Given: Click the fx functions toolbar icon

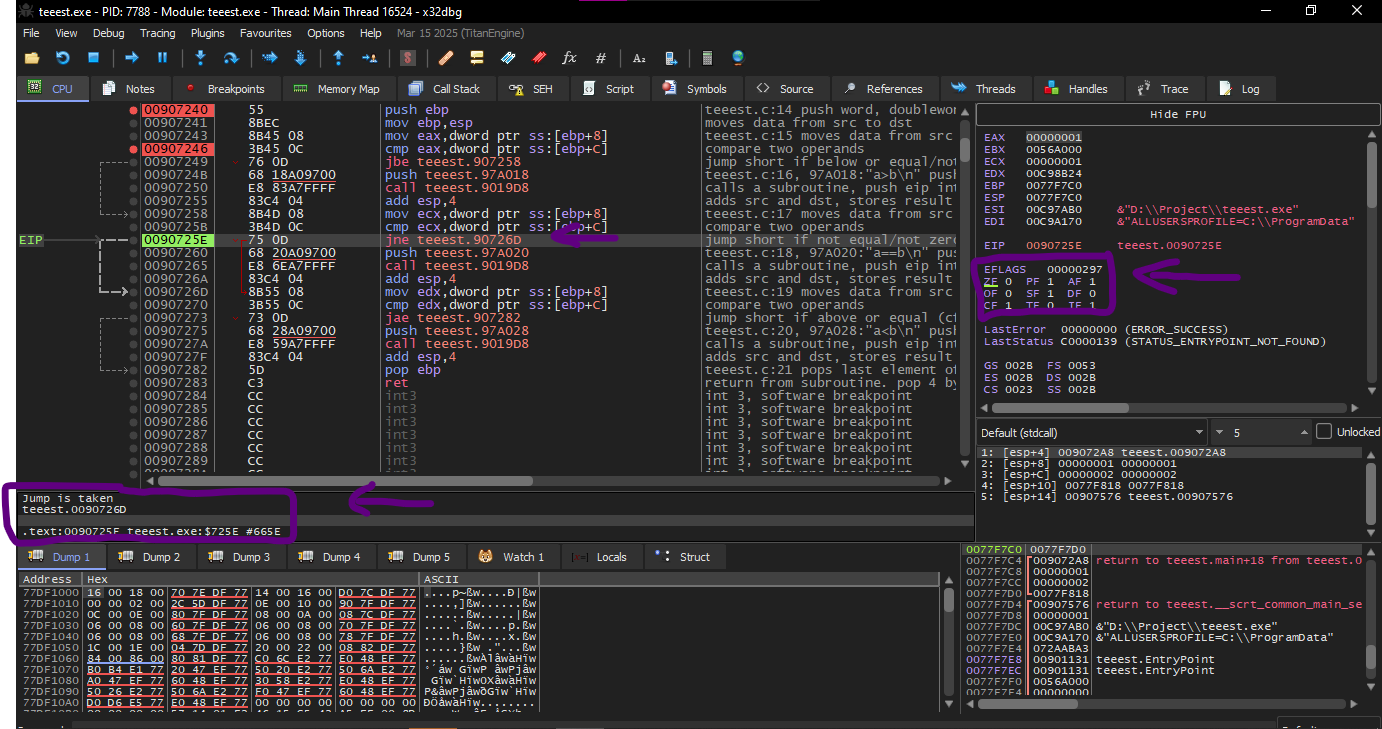Looking at the screenshot, I should [x=570, y=58].
